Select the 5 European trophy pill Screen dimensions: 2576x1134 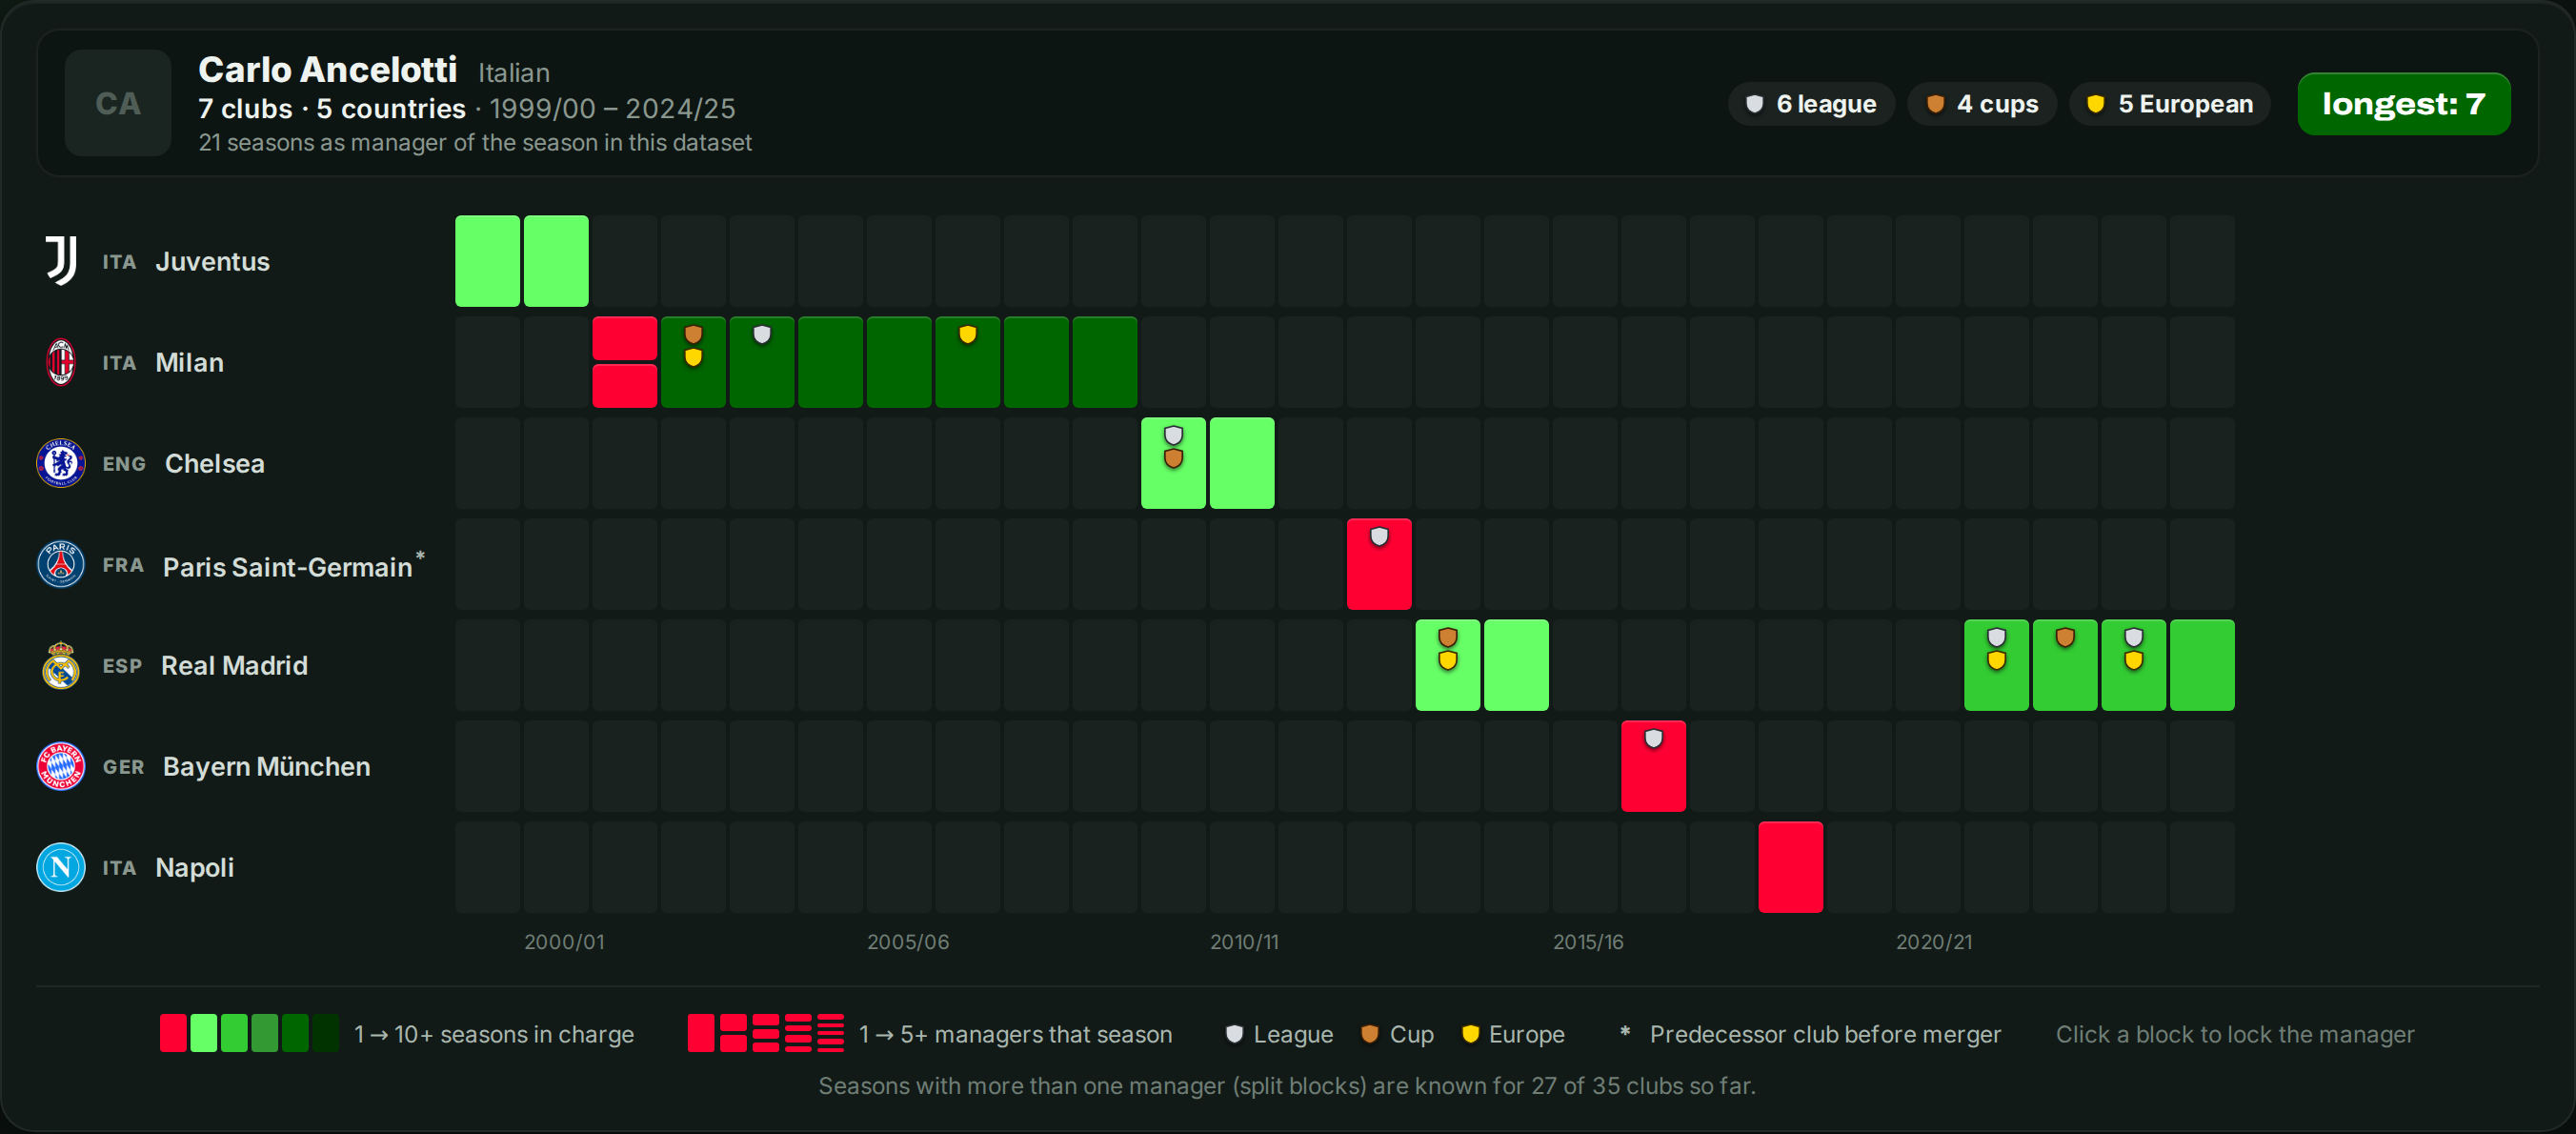(2170, 104)
